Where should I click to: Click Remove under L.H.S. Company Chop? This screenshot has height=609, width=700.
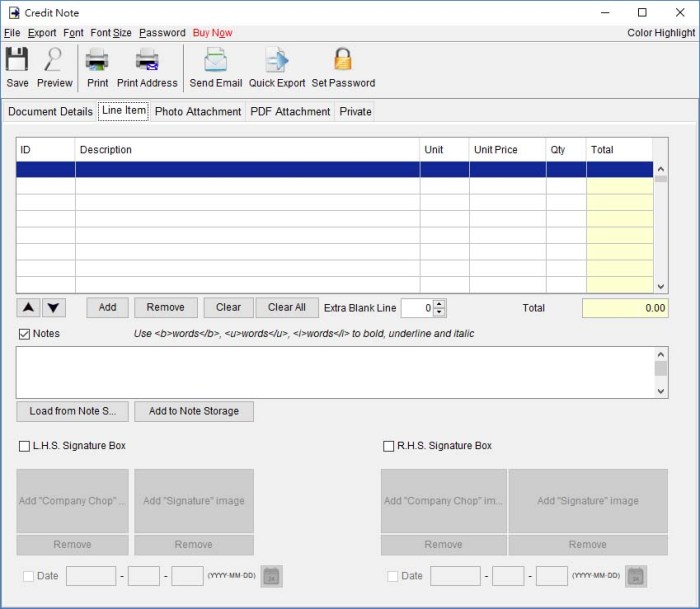pos(73,545)
